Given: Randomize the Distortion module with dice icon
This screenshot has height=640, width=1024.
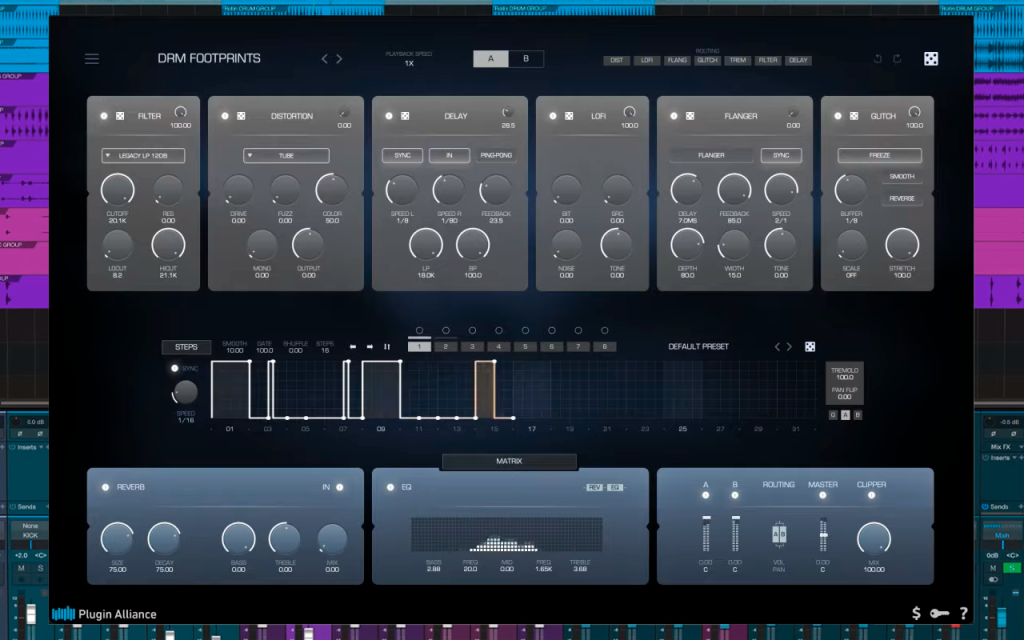Looking at the screenshot, I should point(241,116).
